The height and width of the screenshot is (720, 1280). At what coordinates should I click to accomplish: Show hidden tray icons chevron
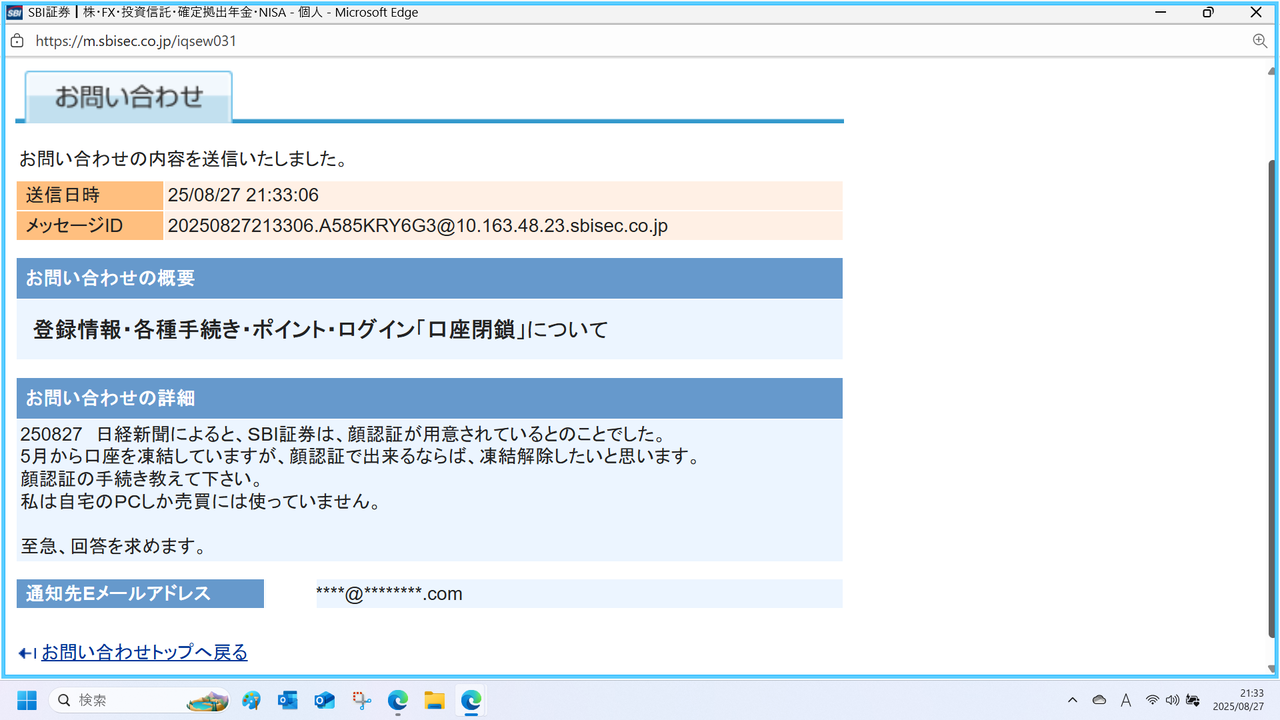[x=1073, y=700]
